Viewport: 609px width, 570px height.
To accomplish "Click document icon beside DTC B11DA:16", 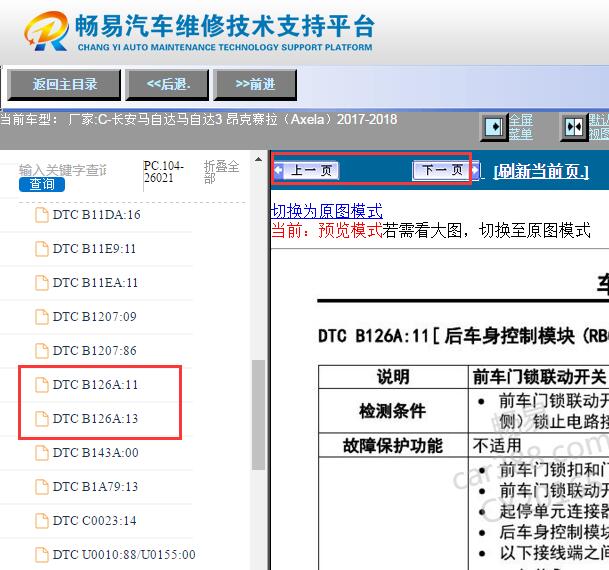I will [42, 215].
